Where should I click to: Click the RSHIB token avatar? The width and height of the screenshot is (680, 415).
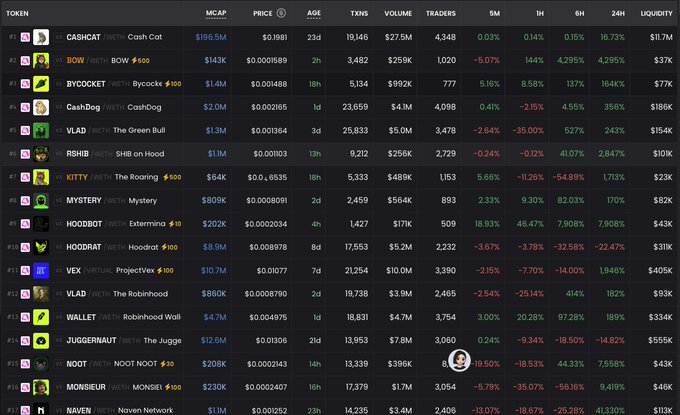[x=41, y=154]
